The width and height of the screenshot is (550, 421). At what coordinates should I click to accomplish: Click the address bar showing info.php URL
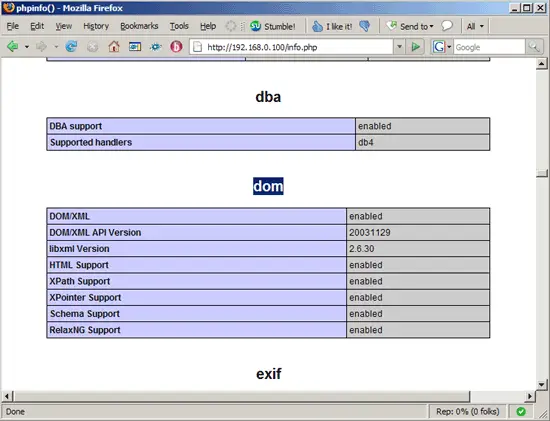pos(291,47)
